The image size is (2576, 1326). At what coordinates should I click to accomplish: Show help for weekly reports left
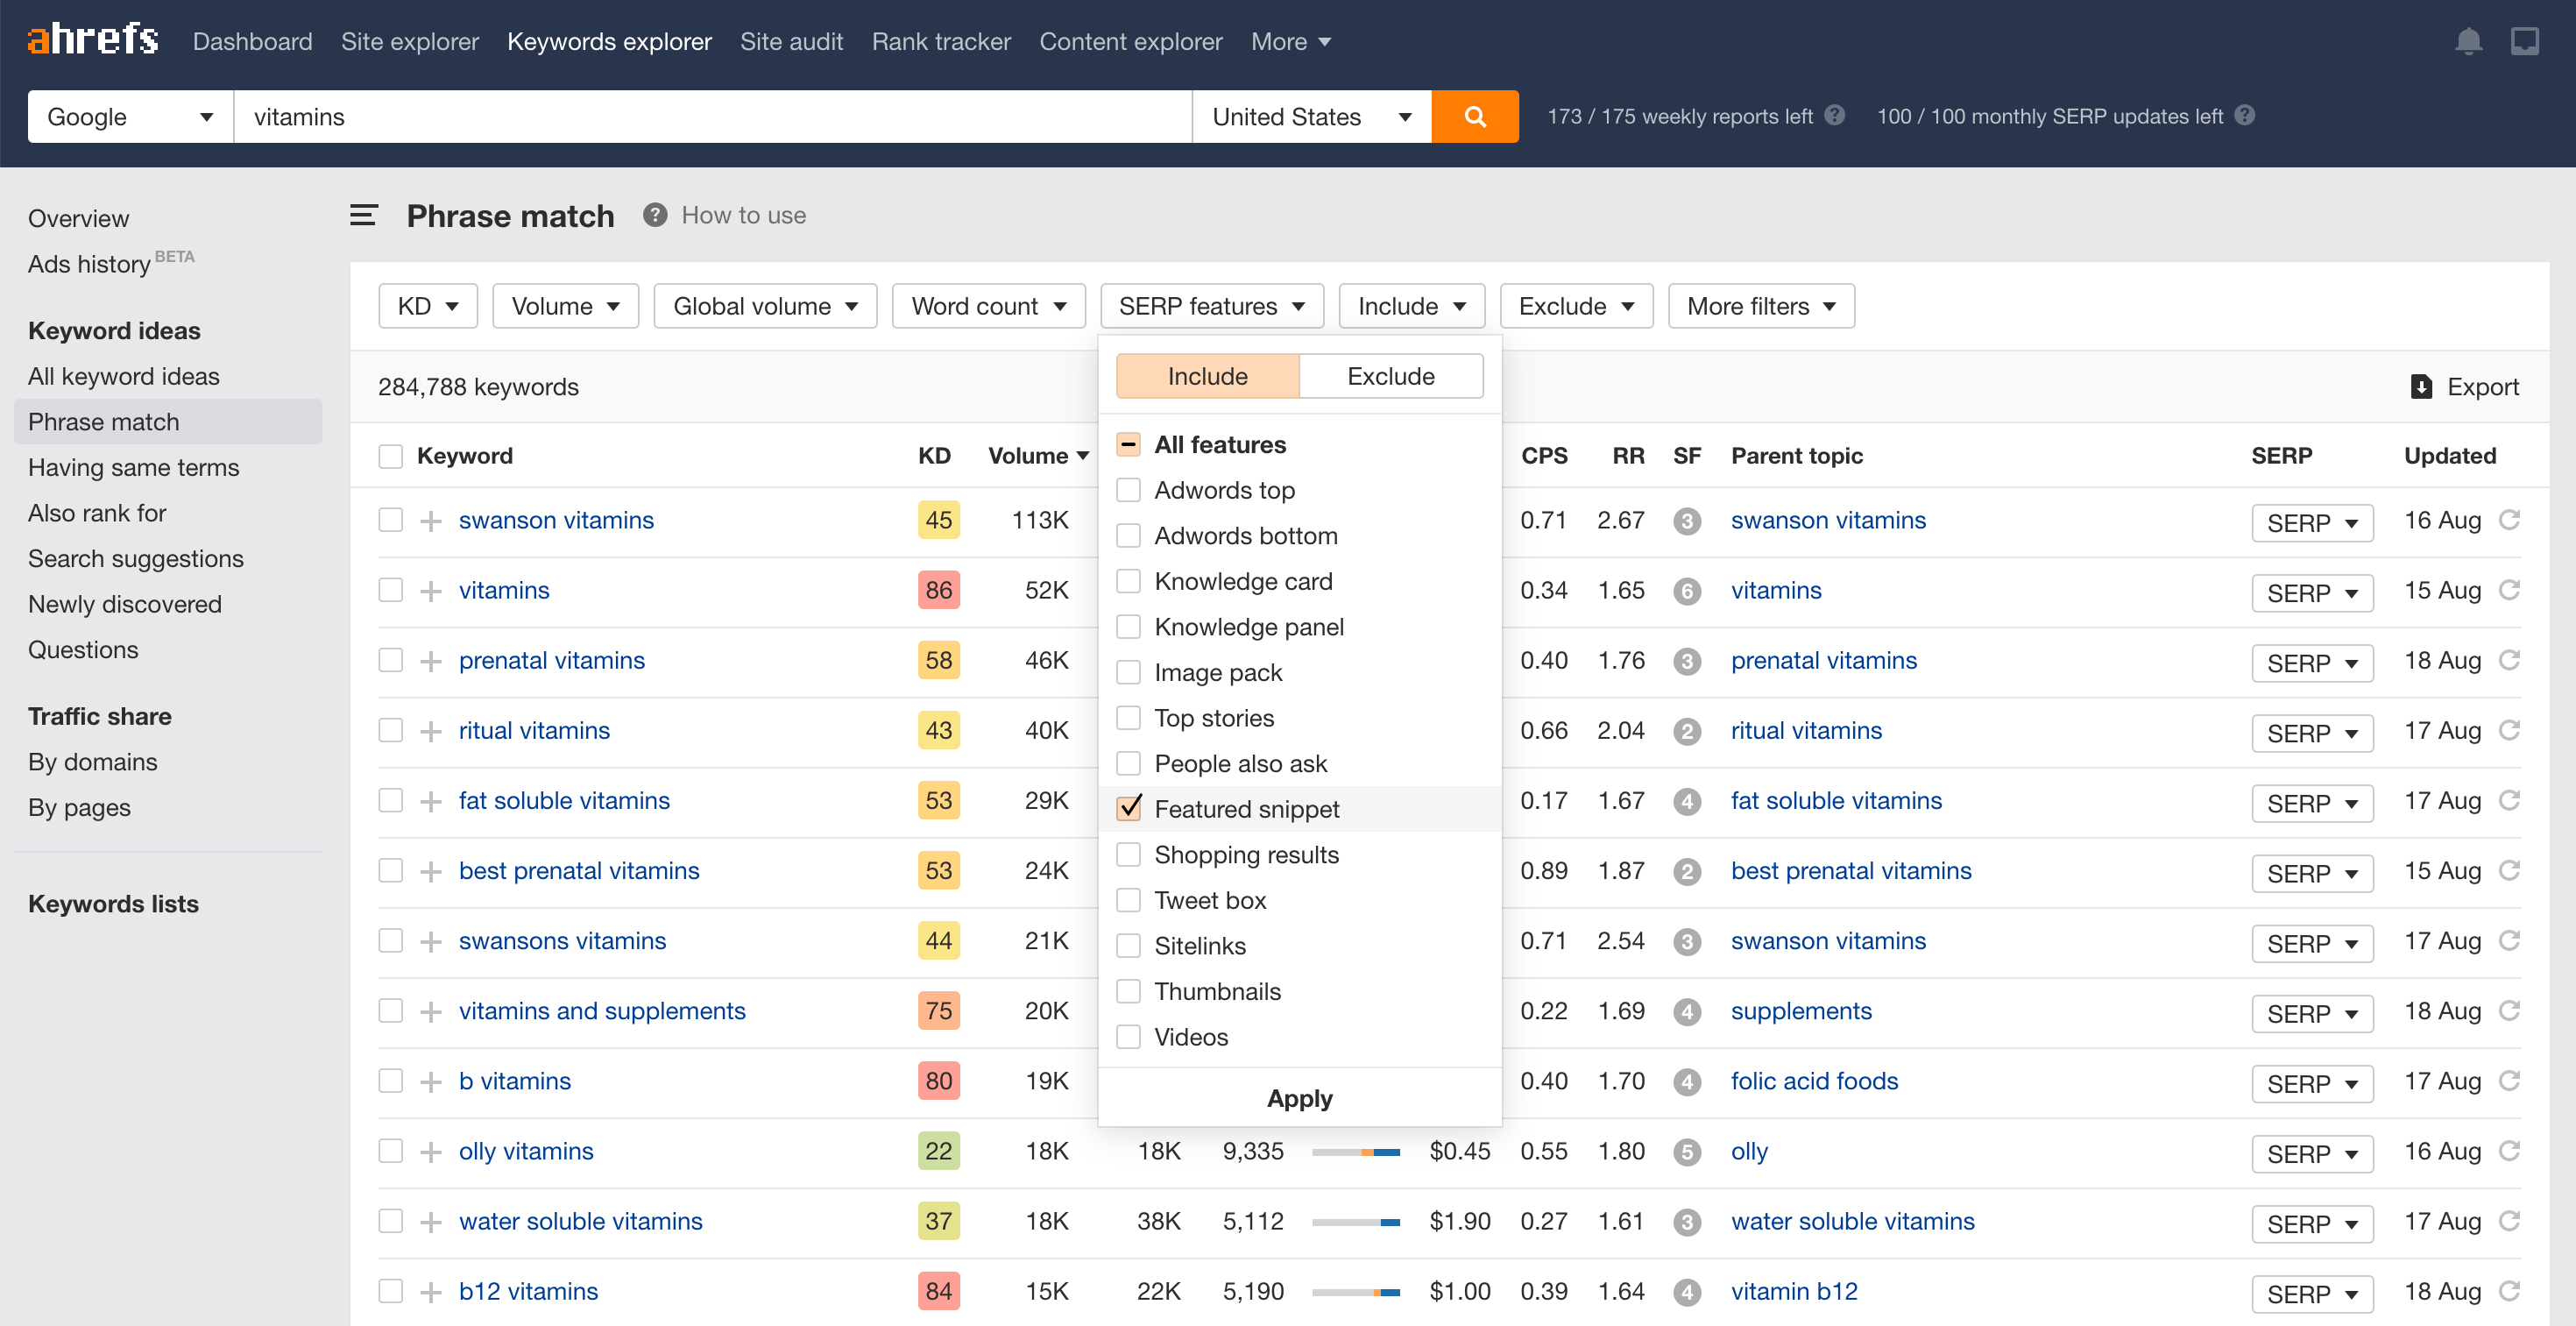tap(1834, 115)
